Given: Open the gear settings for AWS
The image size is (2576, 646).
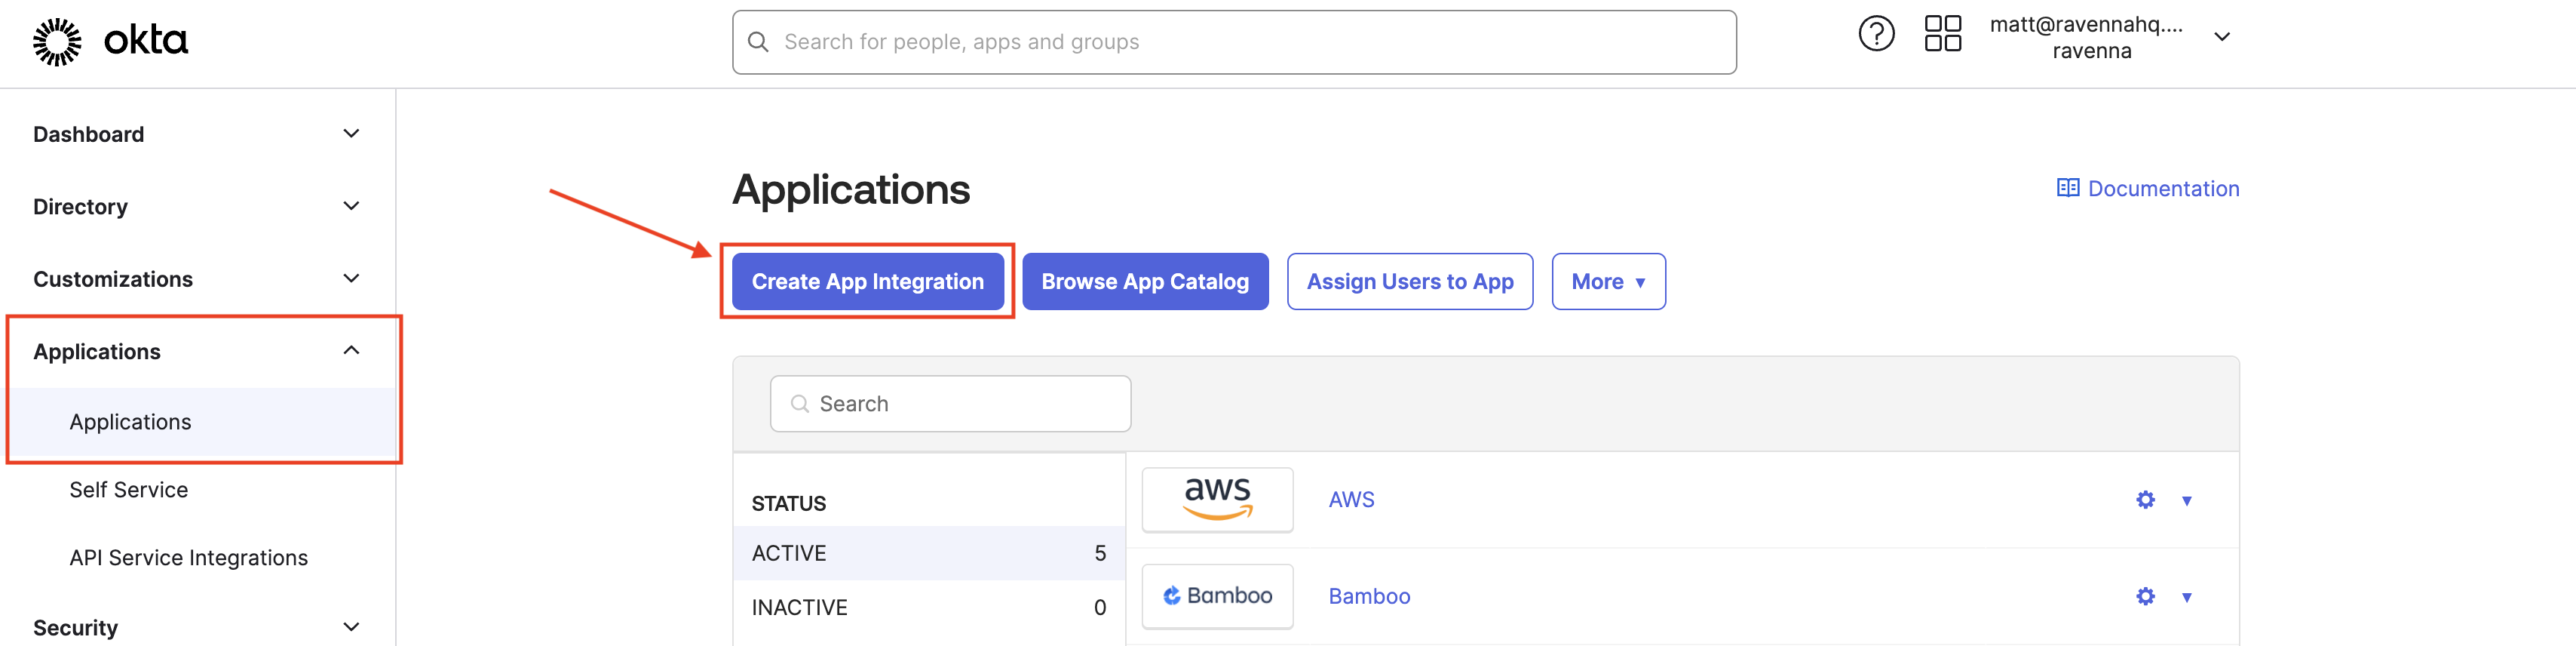Looking at the screenshot, I should coord(2145,500).
